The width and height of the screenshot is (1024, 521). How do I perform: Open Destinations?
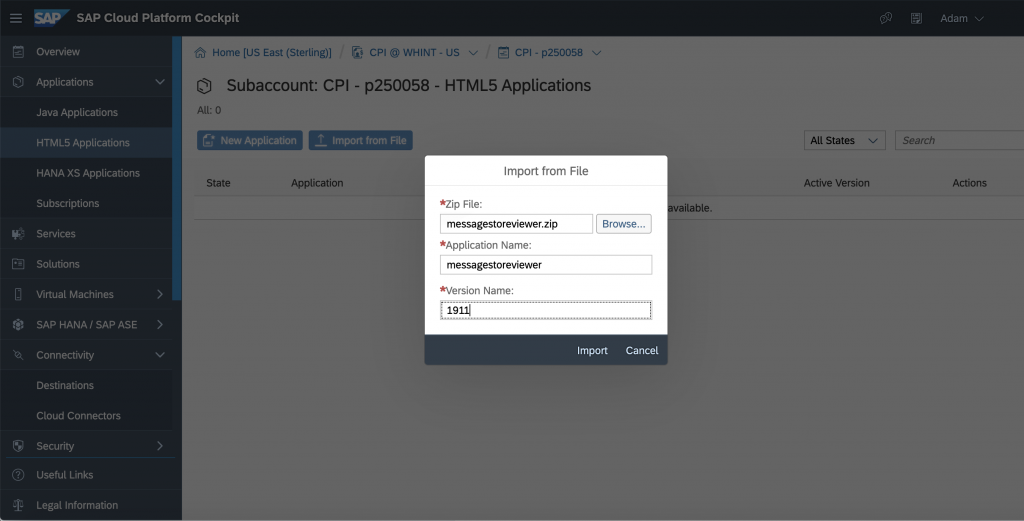65,385
